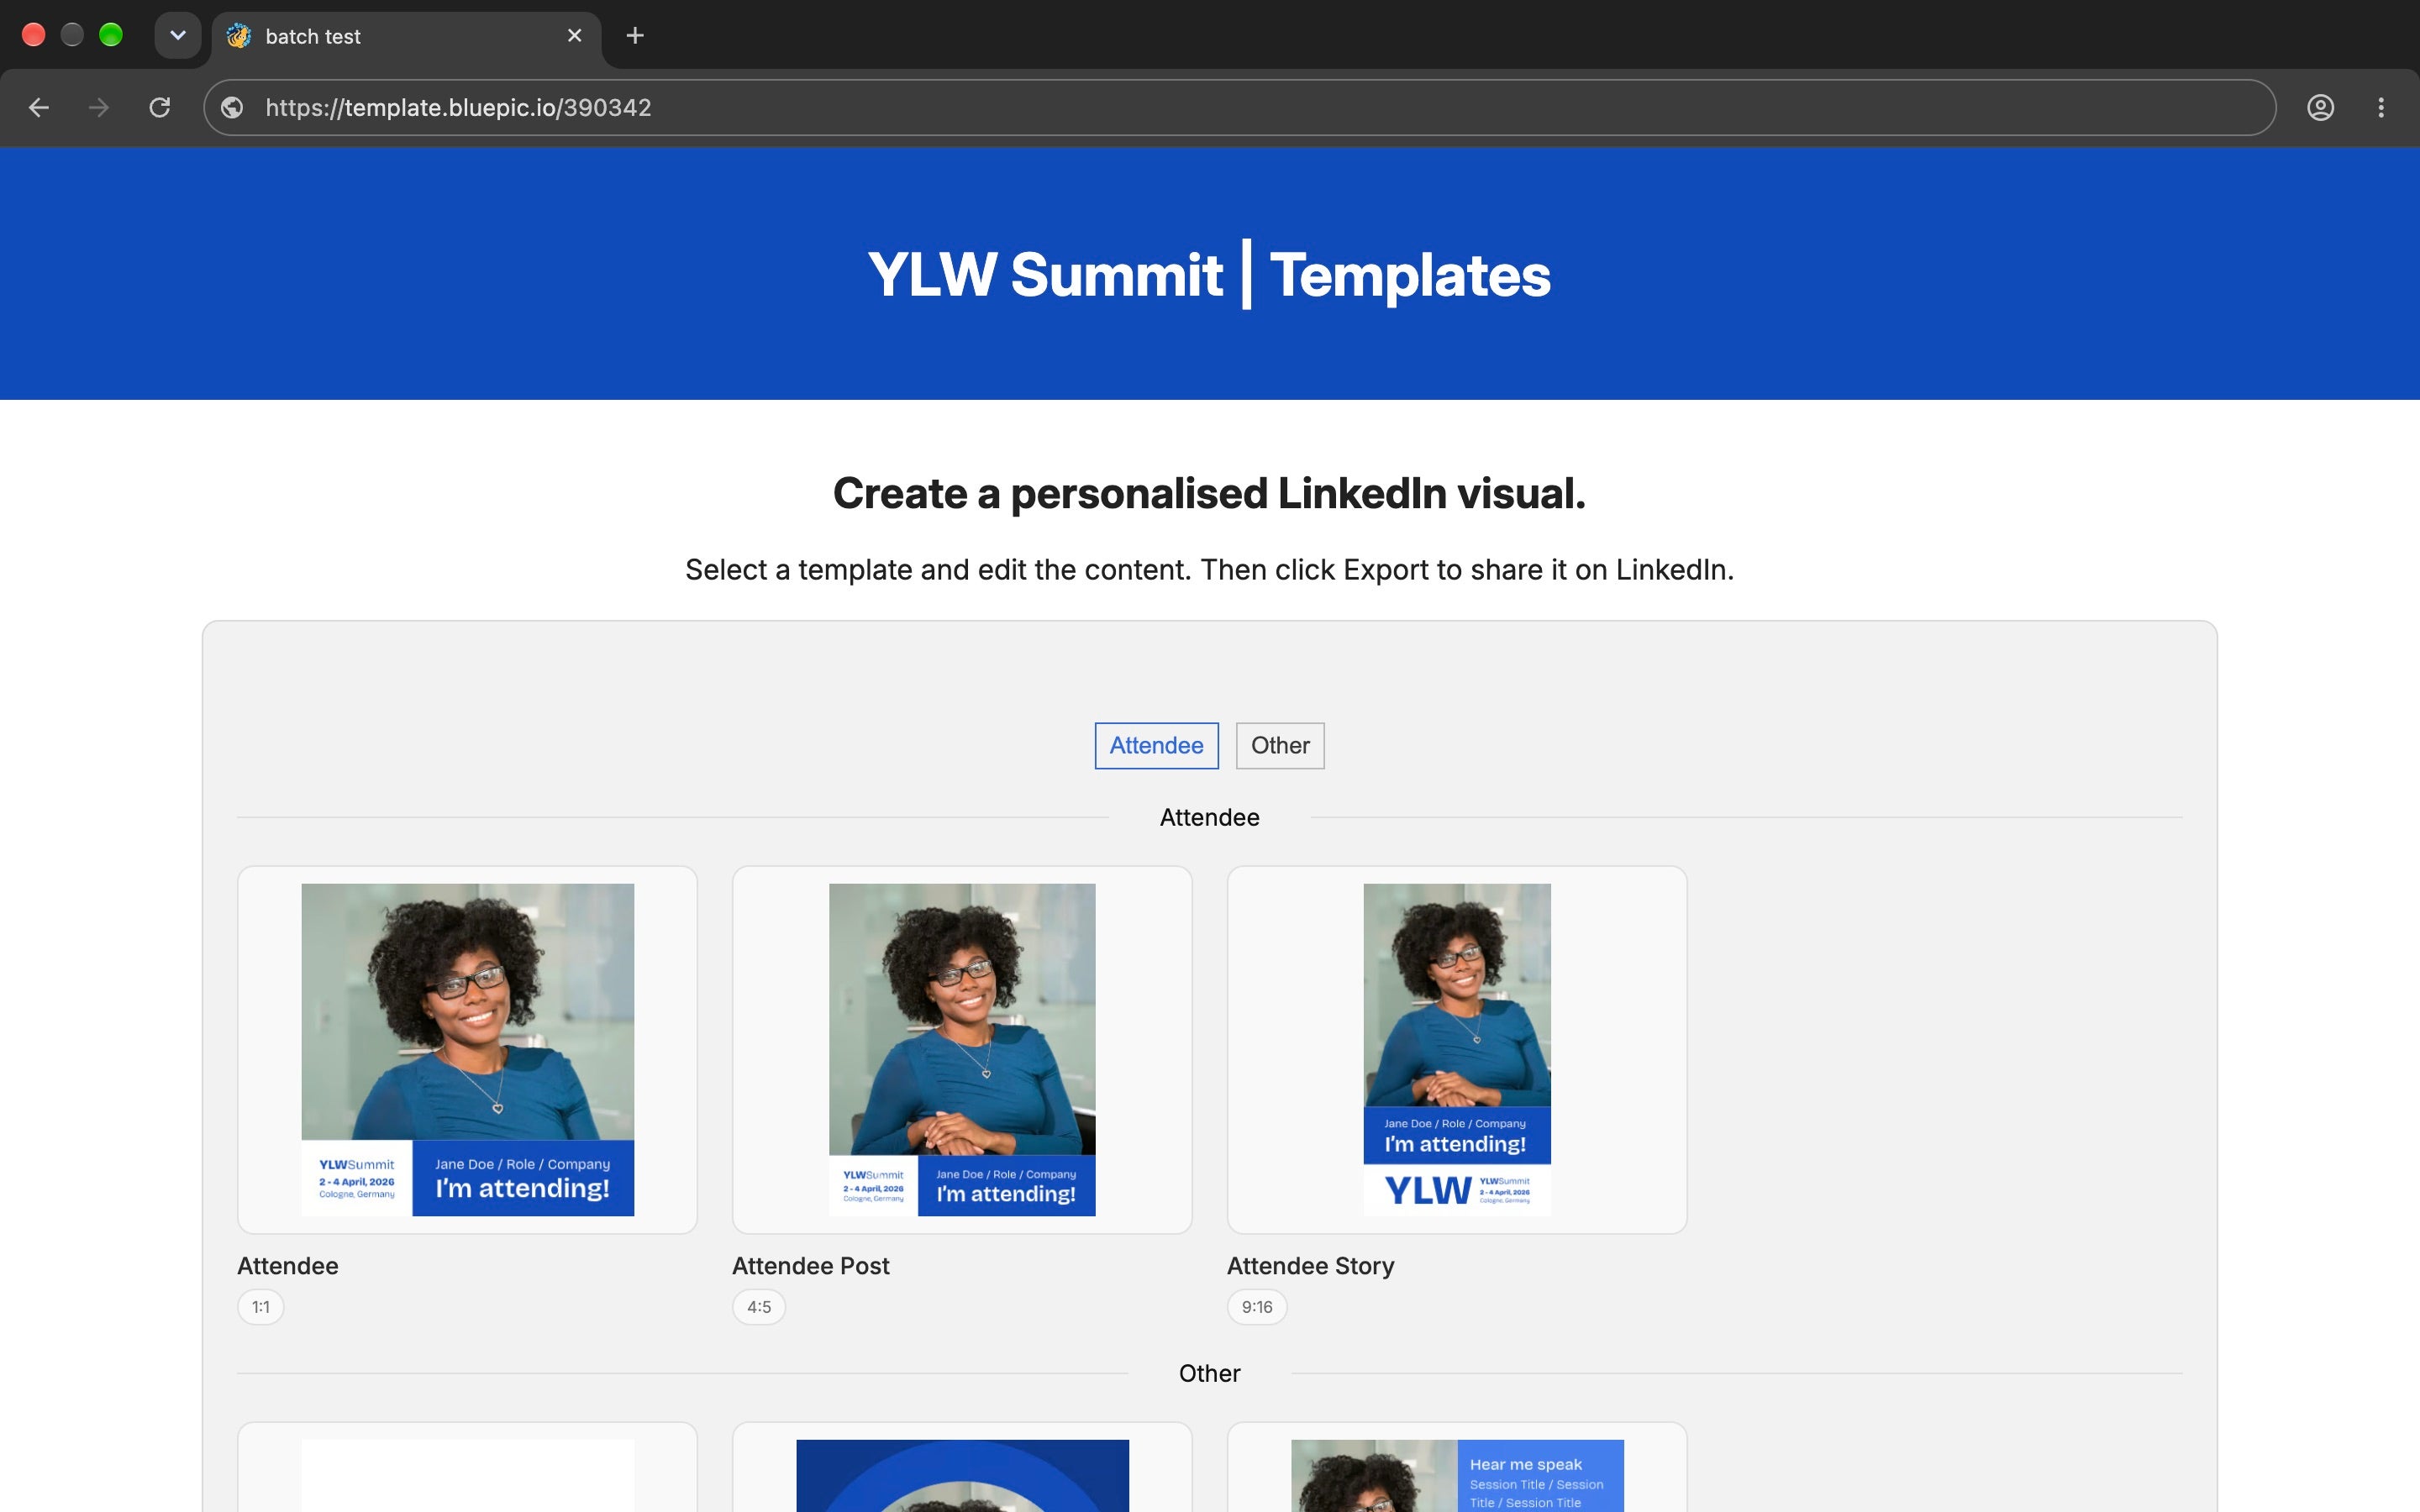Viewport: 2420px width, 1512px height.
Task: Select the Other filter toggle
Action: pyautogui.click(x=1280, y=745)
